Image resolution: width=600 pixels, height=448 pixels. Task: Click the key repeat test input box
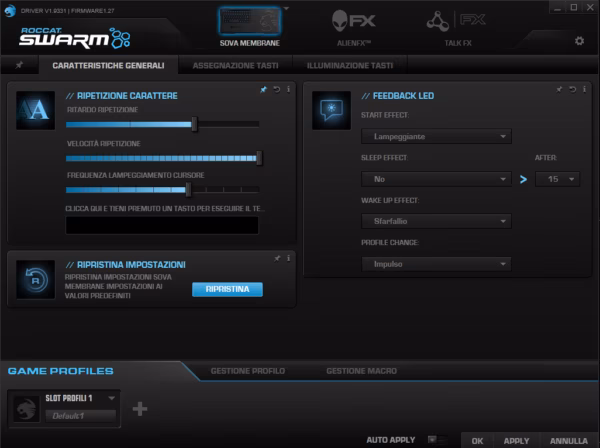[x=162, y=225]
